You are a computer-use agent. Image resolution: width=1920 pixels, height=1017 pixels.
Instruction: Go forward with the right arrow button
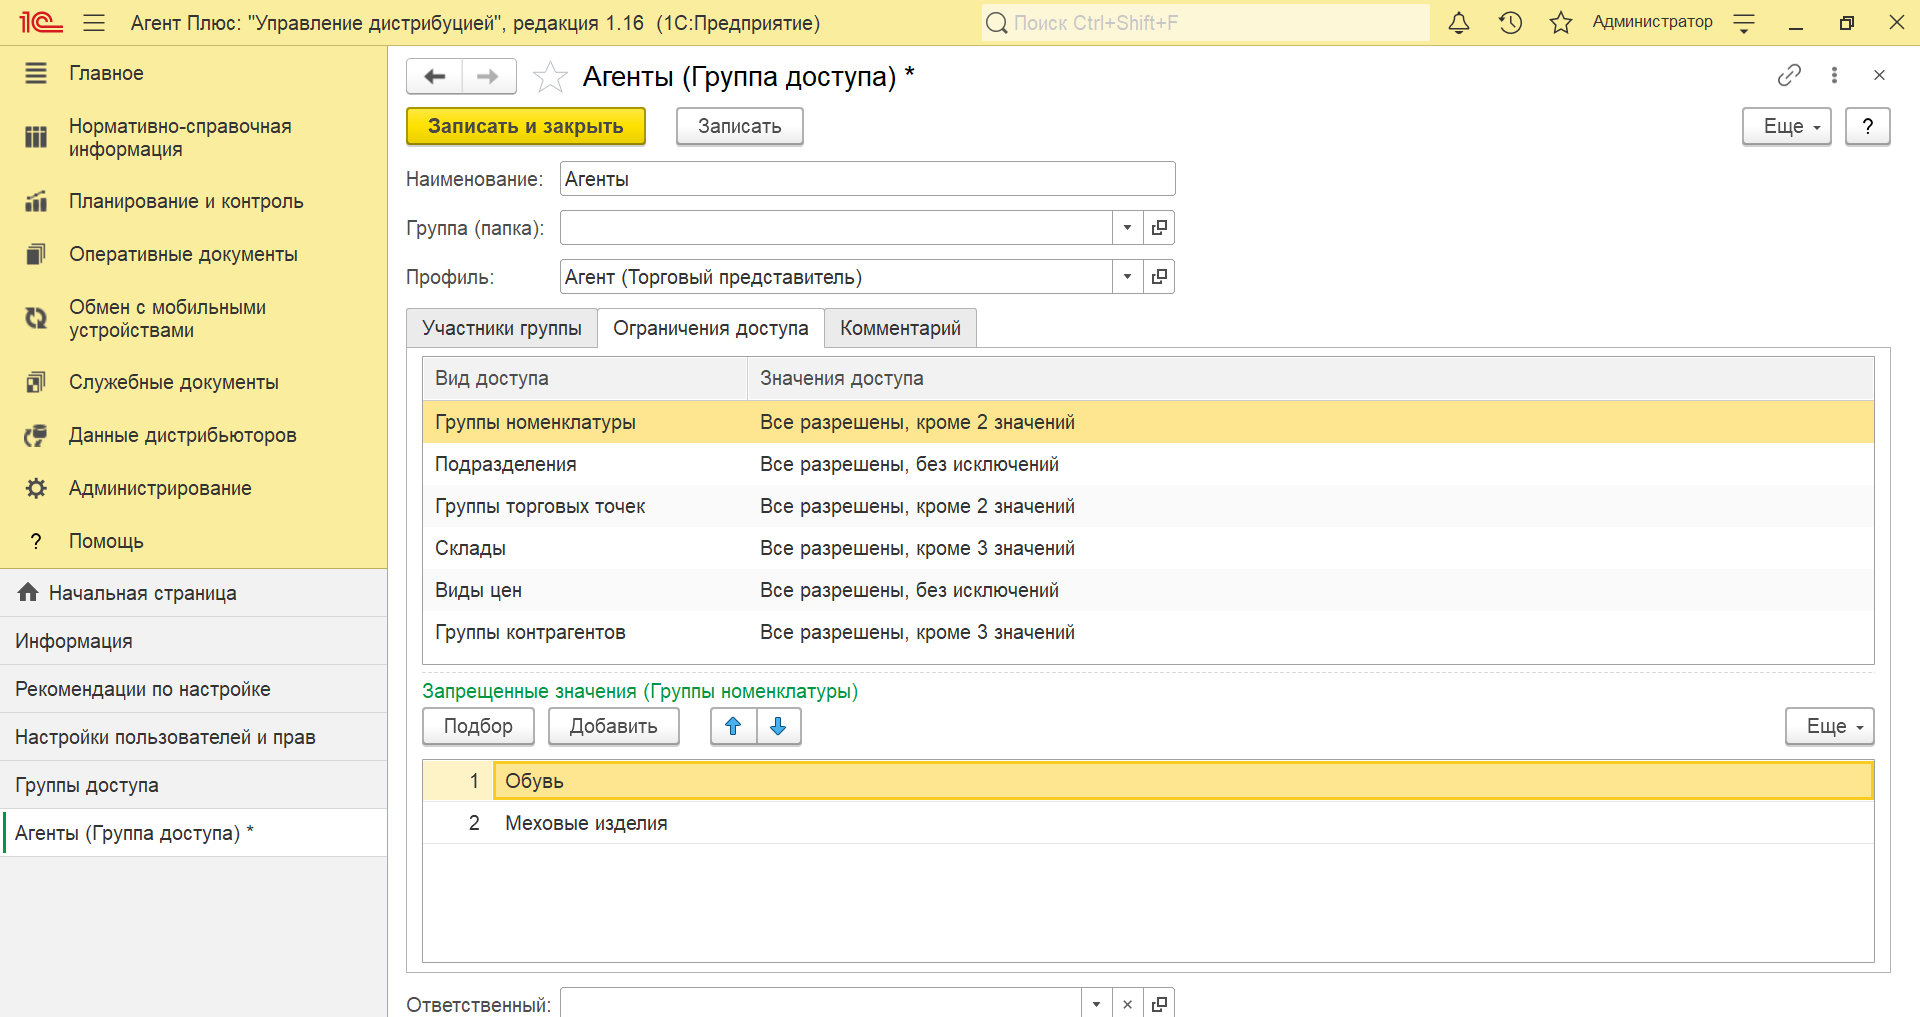point(489,76)
